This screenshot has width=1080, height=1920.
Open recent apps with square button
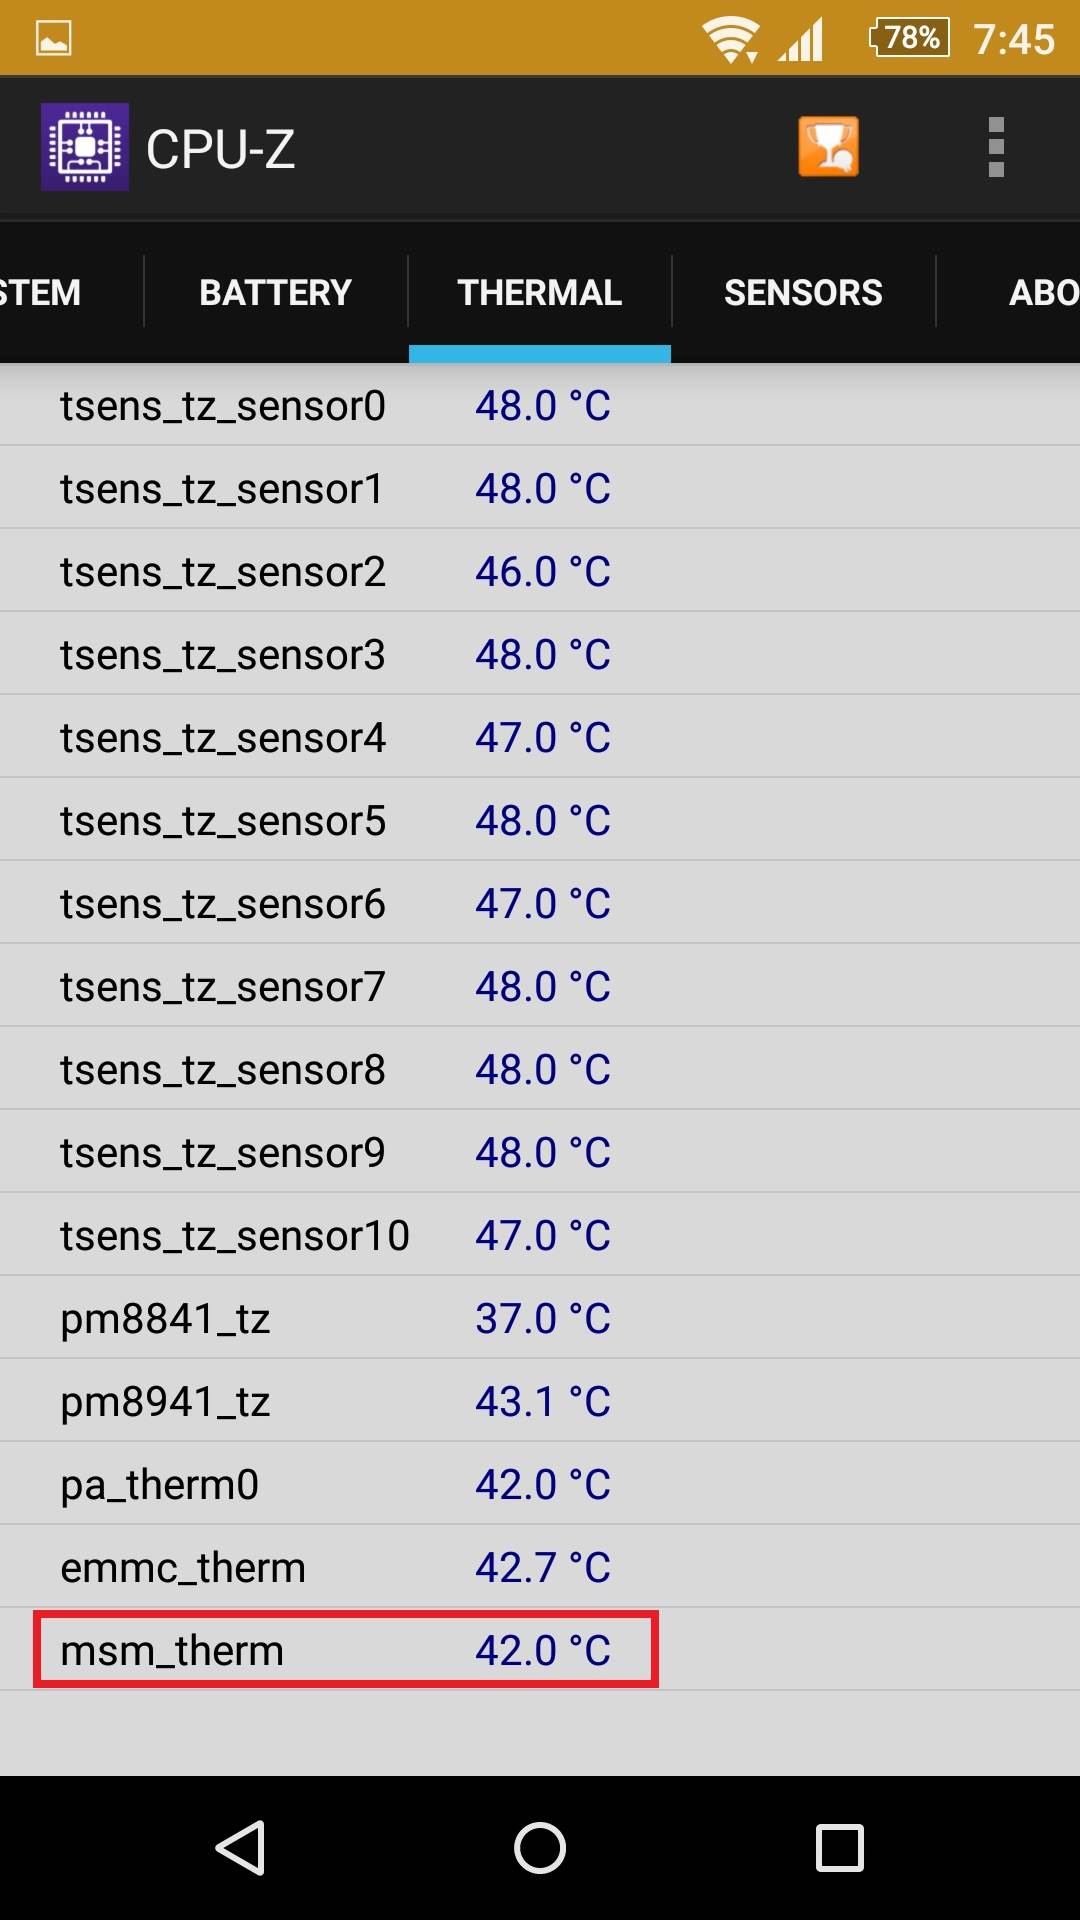click(839, 1847)
